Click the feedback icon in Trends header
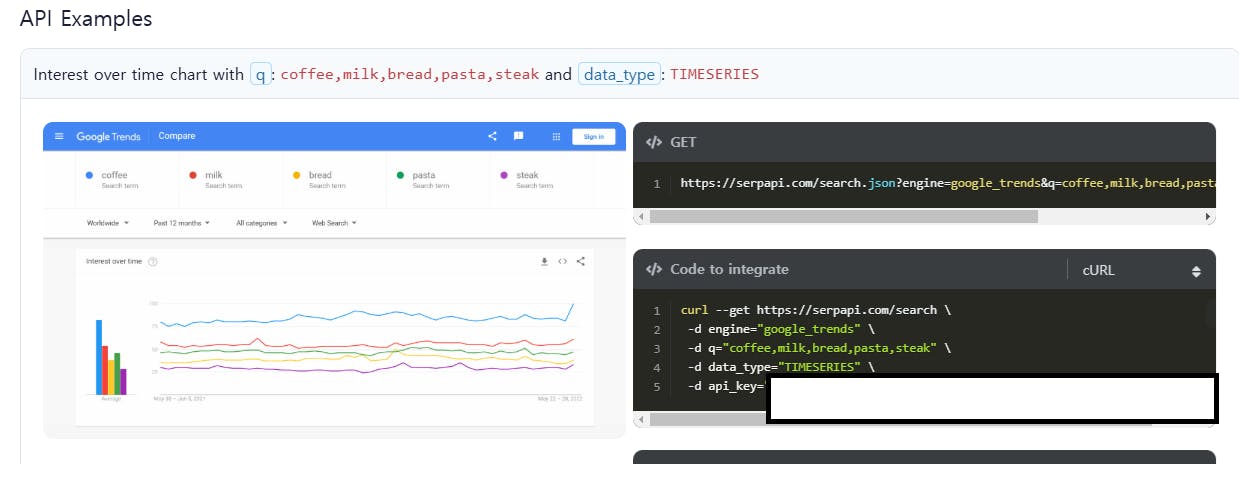Screen dimensions: 1239x487 click(x=518, y=136)
